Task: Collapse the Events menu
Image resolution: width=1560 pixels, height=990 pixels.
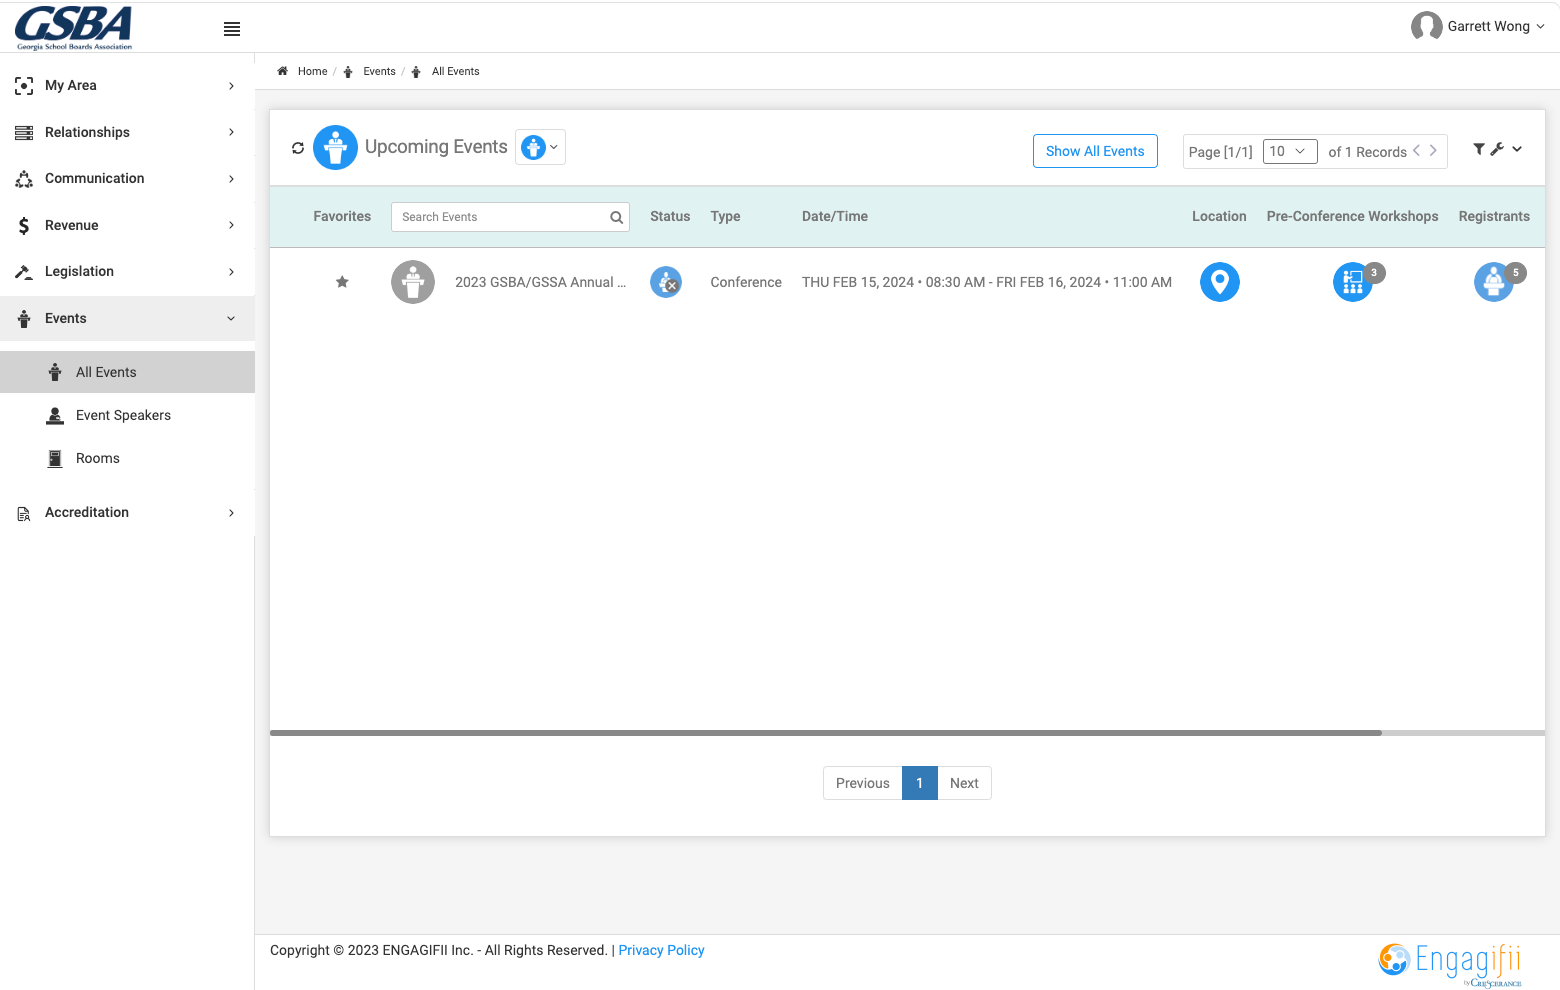Action: [127, 318]
